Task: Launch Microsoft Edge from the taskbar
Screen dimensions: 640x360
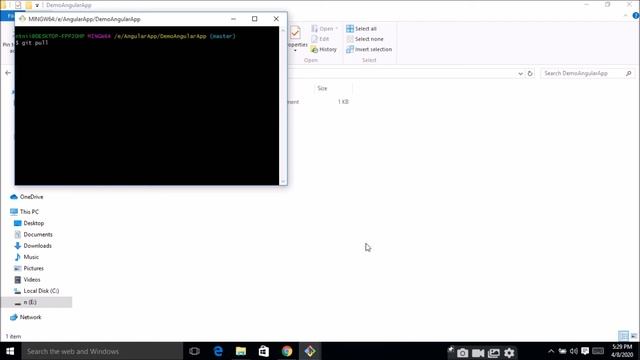Action: (x=218, y=351)
